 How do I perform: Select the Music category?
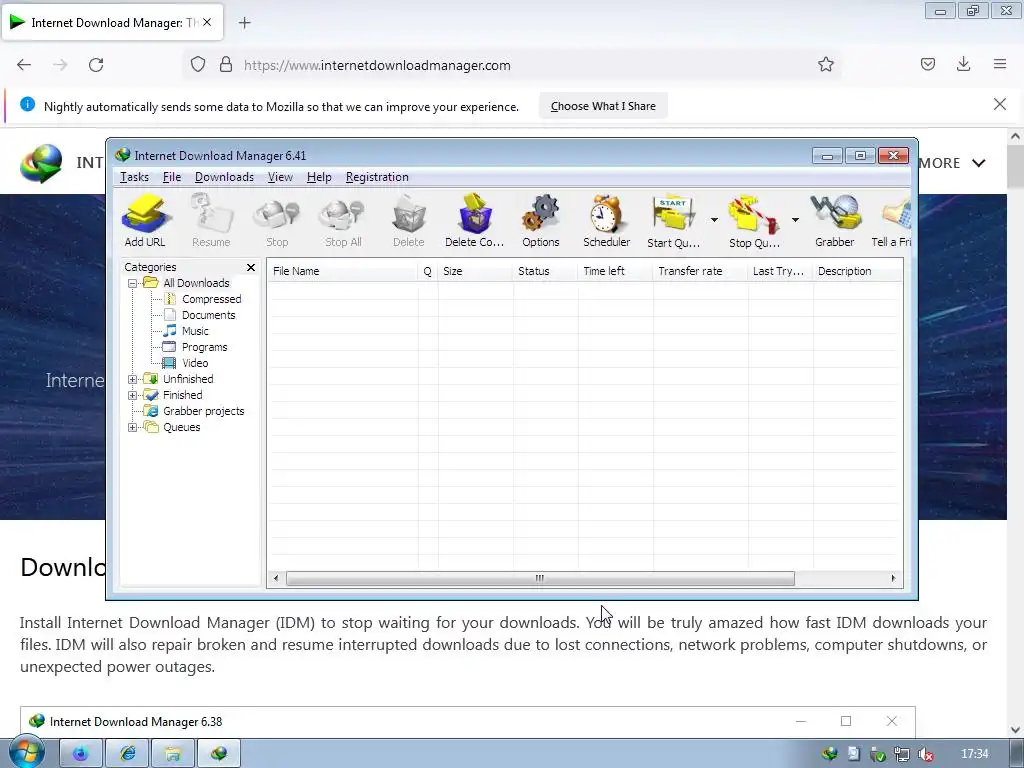pos(195,331)
